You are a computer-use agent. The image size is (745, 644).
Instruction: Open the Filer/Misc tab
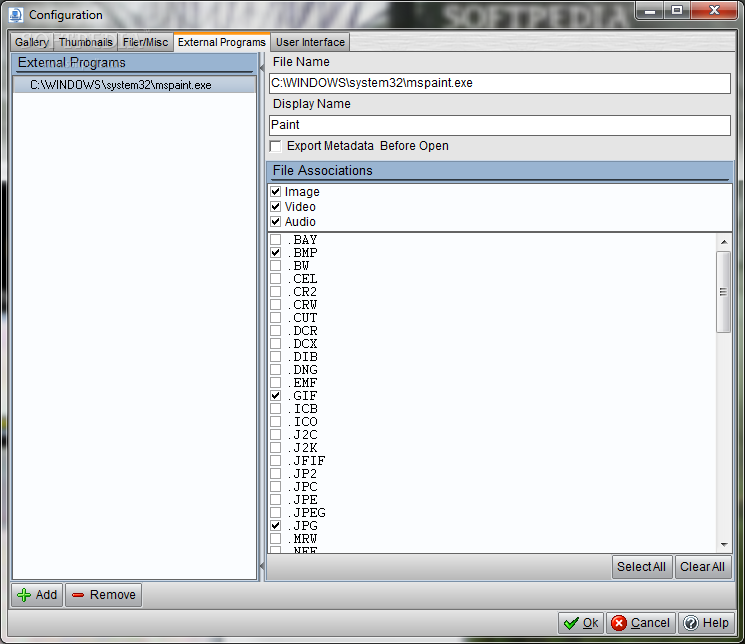click(x=145, y=42)
